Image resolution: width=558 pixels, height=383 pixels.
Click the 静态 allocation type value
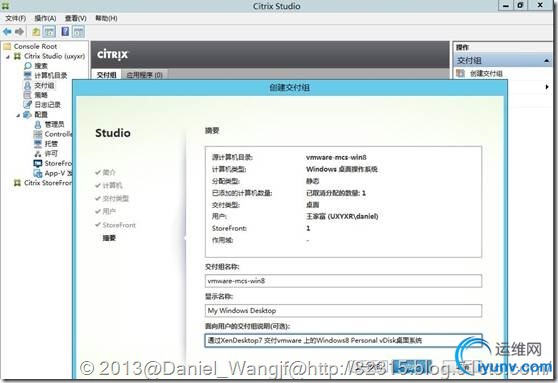click(312, 181)
